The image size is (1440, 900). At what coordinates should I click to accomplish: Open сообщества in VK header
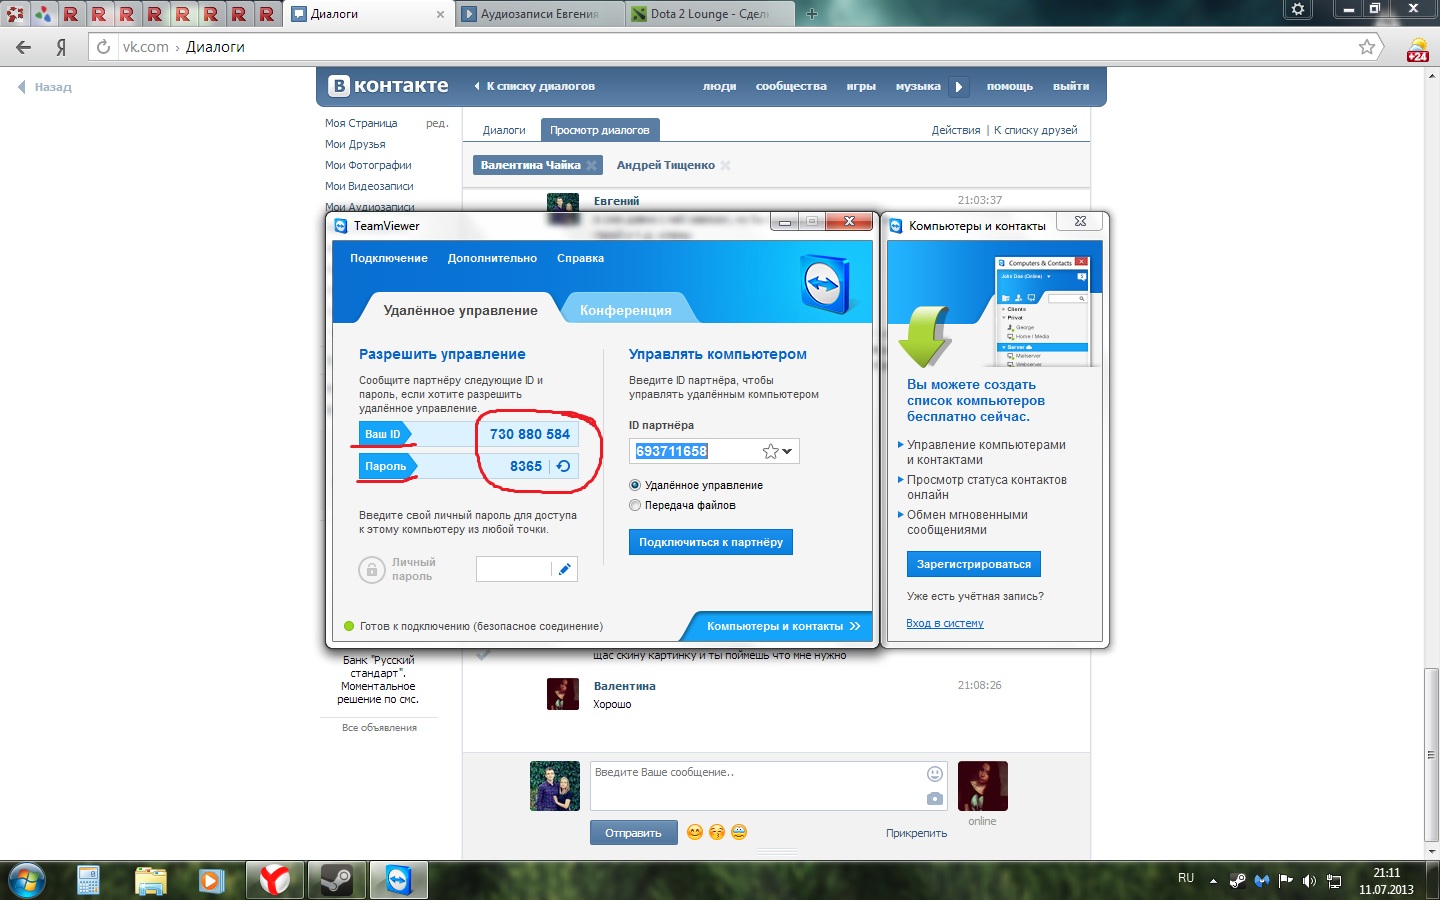(x=791, y=86)
